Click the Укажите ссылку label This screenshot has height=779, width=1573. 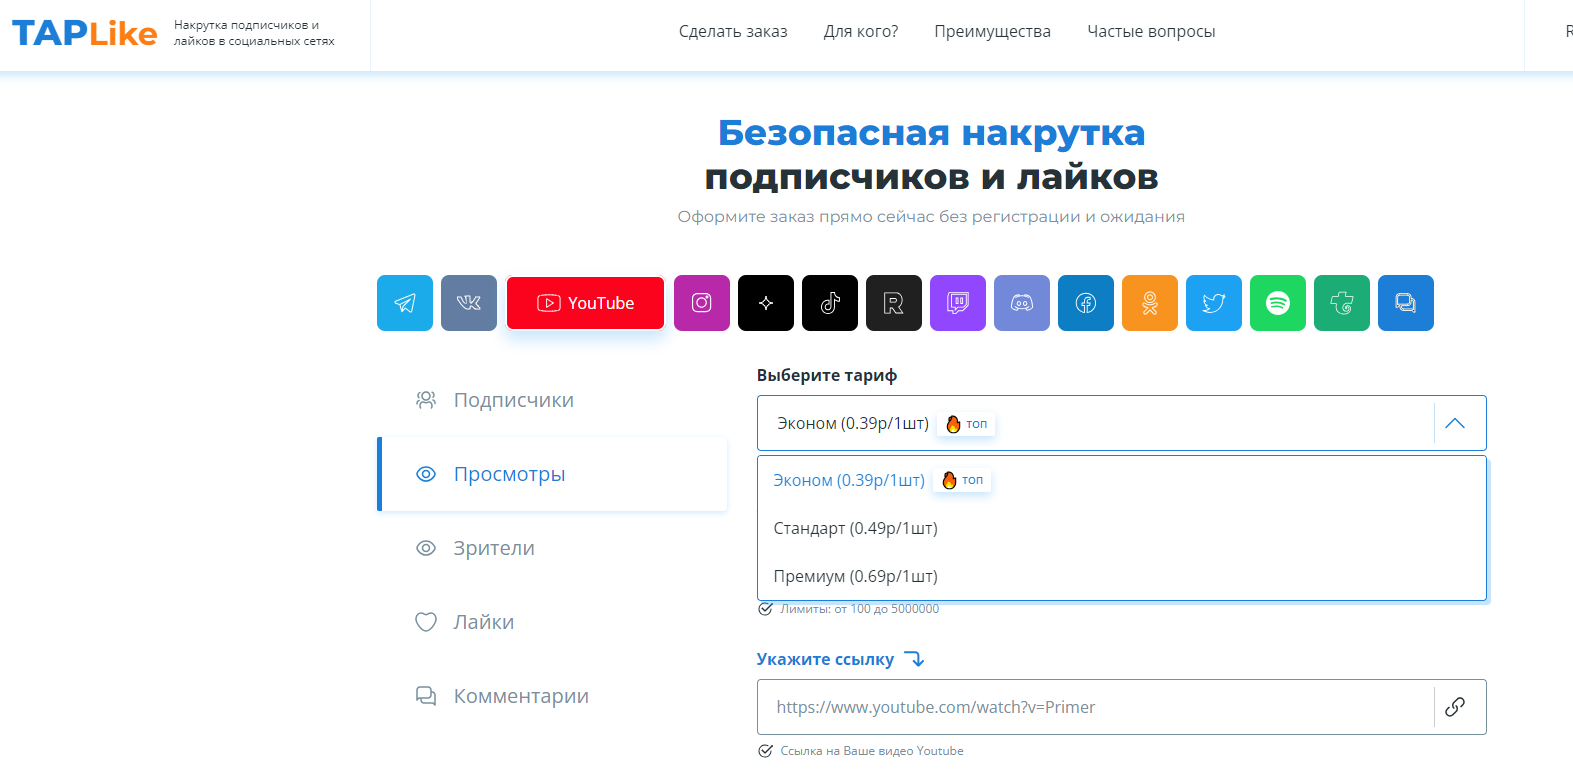tap(825, 659)
